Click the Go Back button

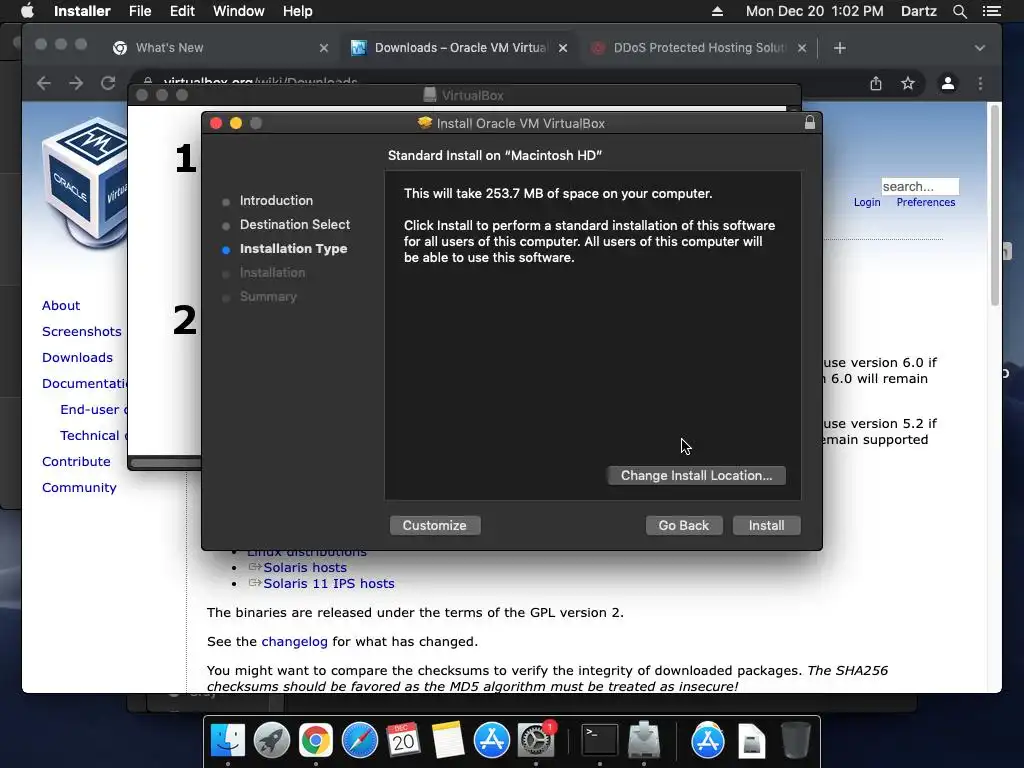pos(684,526)
